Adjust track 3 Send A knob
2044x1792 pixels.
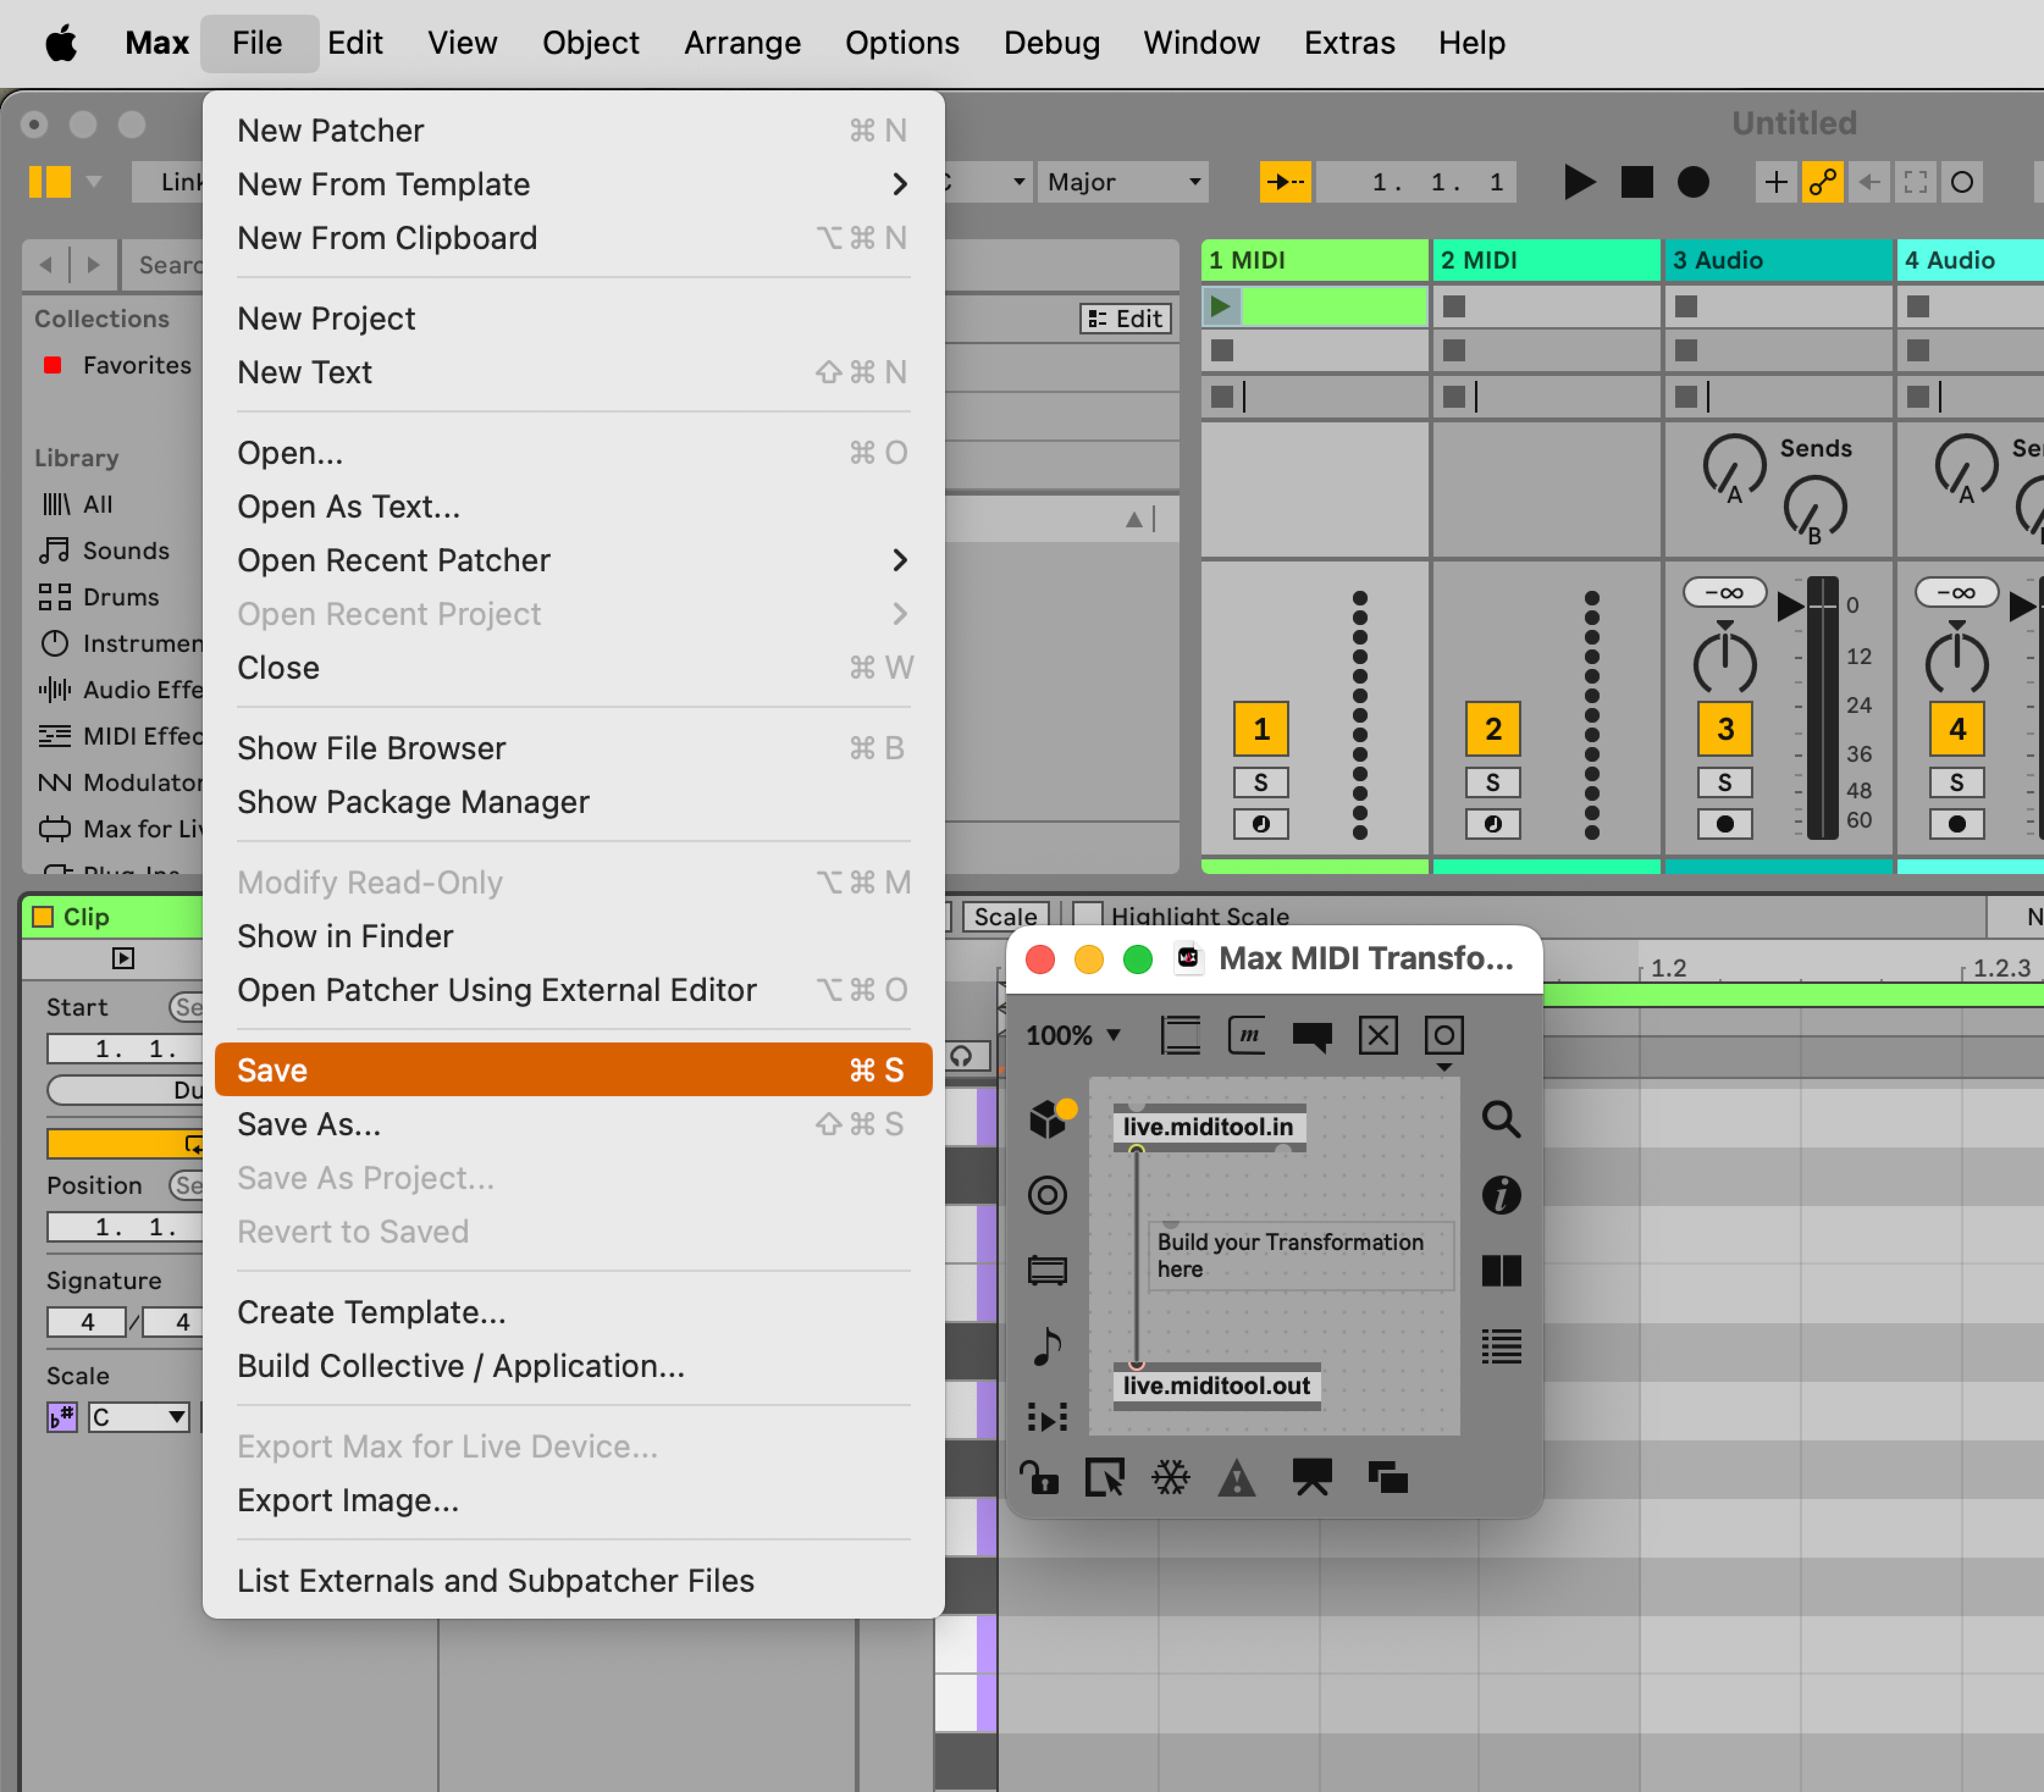tap(1734, 465)
